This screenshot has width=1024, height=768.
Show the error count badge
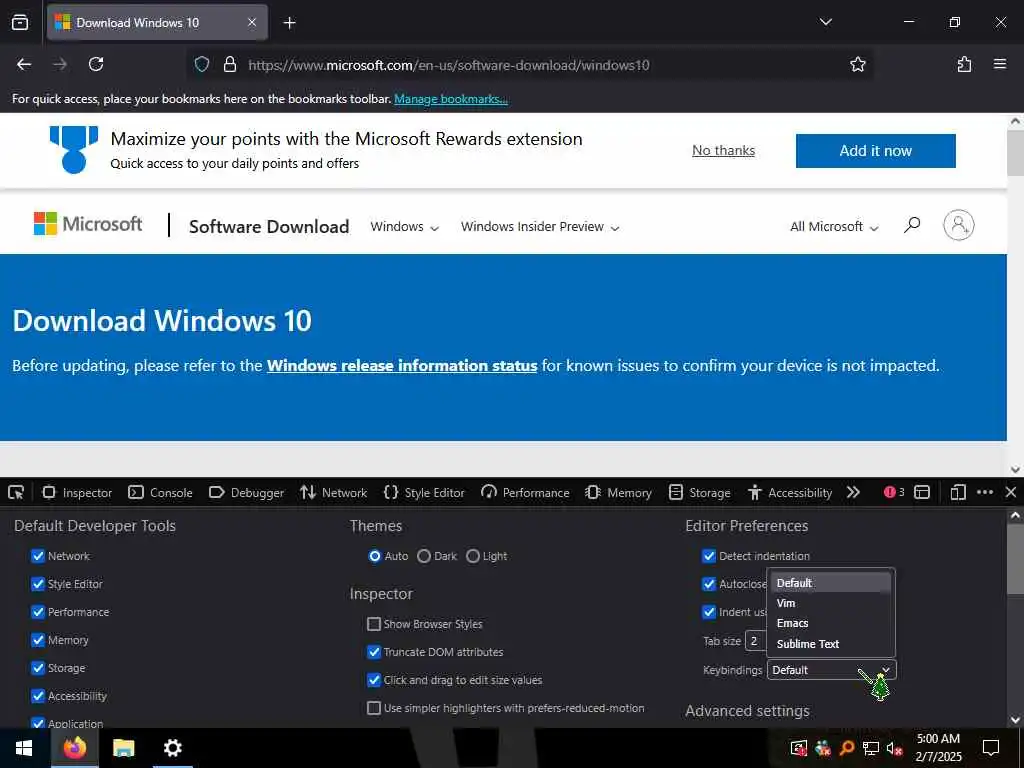click(x=893, y=492)
